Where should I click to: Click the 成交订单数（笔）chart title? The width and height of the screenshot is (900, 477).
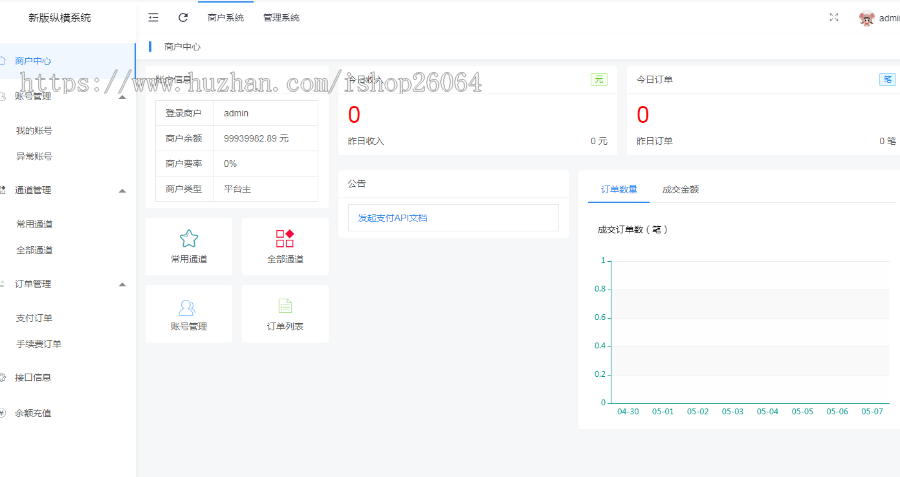click(x=633, y=229)
